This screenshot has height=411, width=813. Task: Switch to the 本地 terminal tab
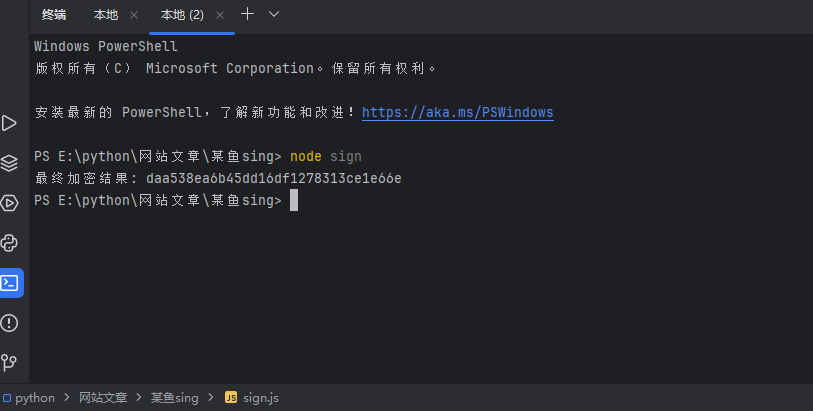[105, 15]
